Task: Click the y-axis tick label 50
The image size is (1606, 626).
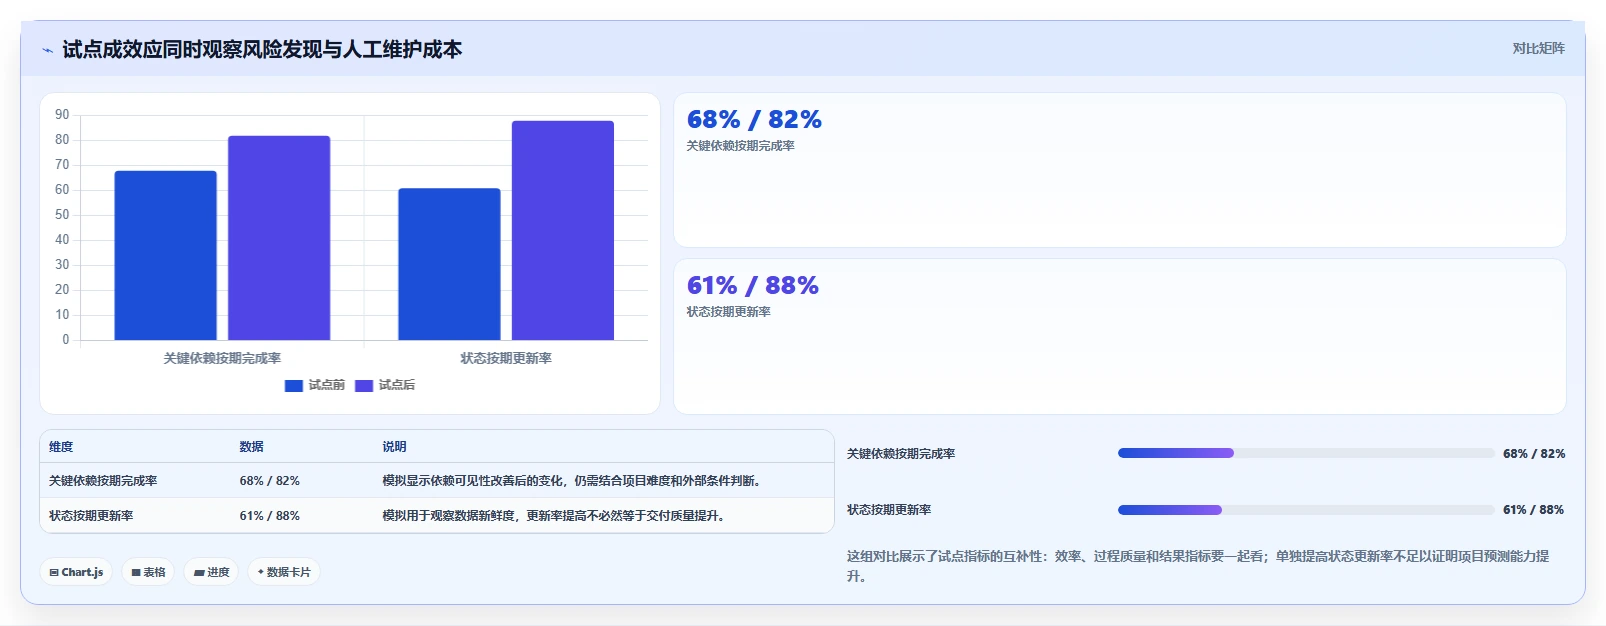Action: [62, 215]
